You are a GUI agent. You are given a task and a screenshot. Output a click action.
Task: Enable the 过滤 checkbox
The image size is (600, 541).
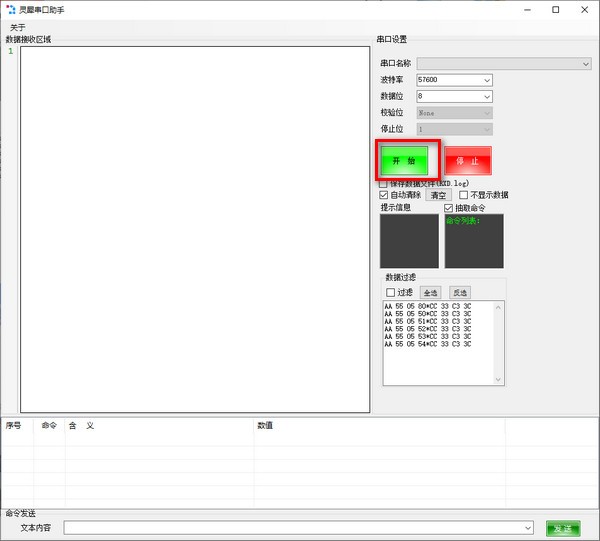click(390, 293)
